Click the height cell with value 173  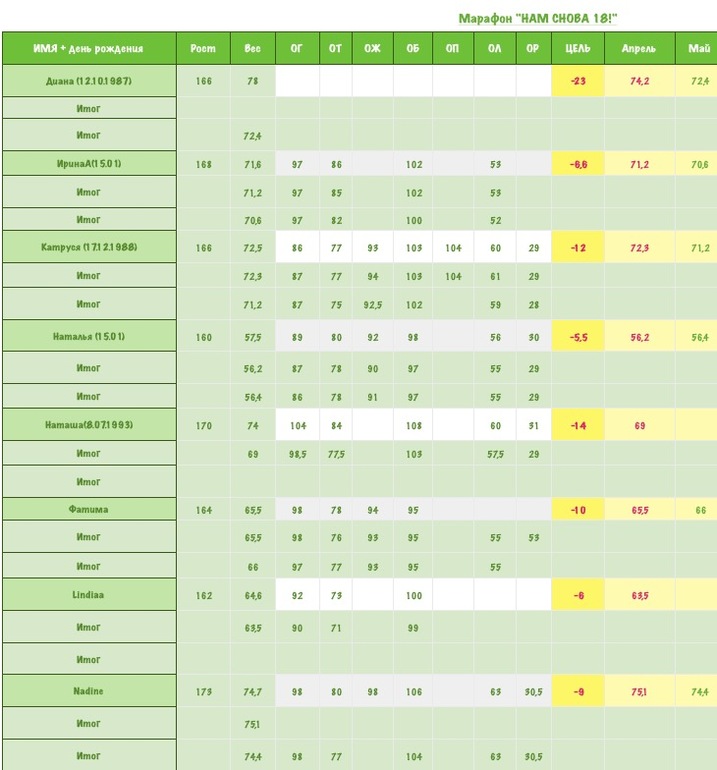(x=203, y=691)
